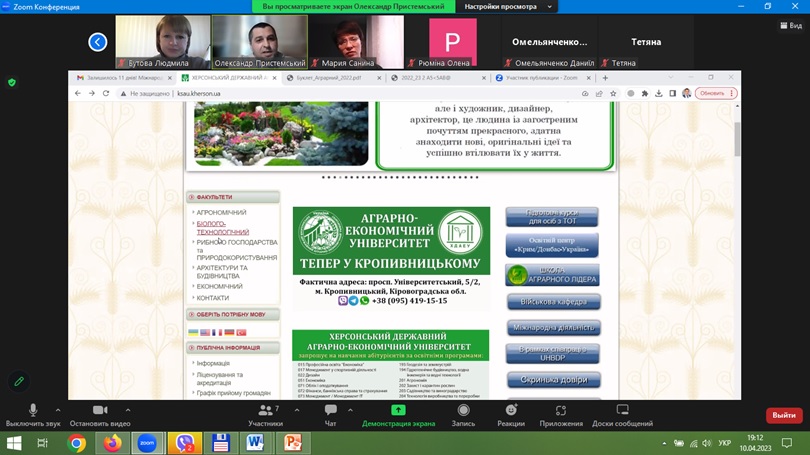Open Приложения apps panel

(x=561, y=415)
